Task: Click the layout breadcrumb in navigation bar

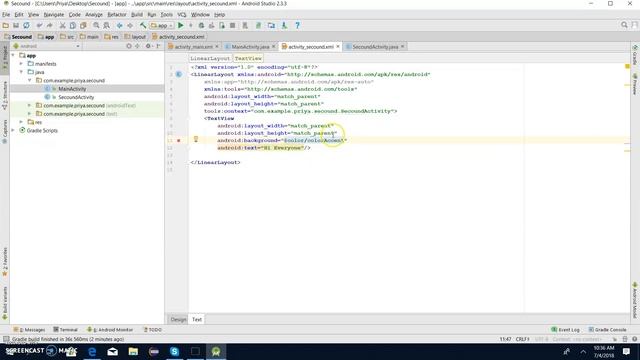Action: point(136,37)
